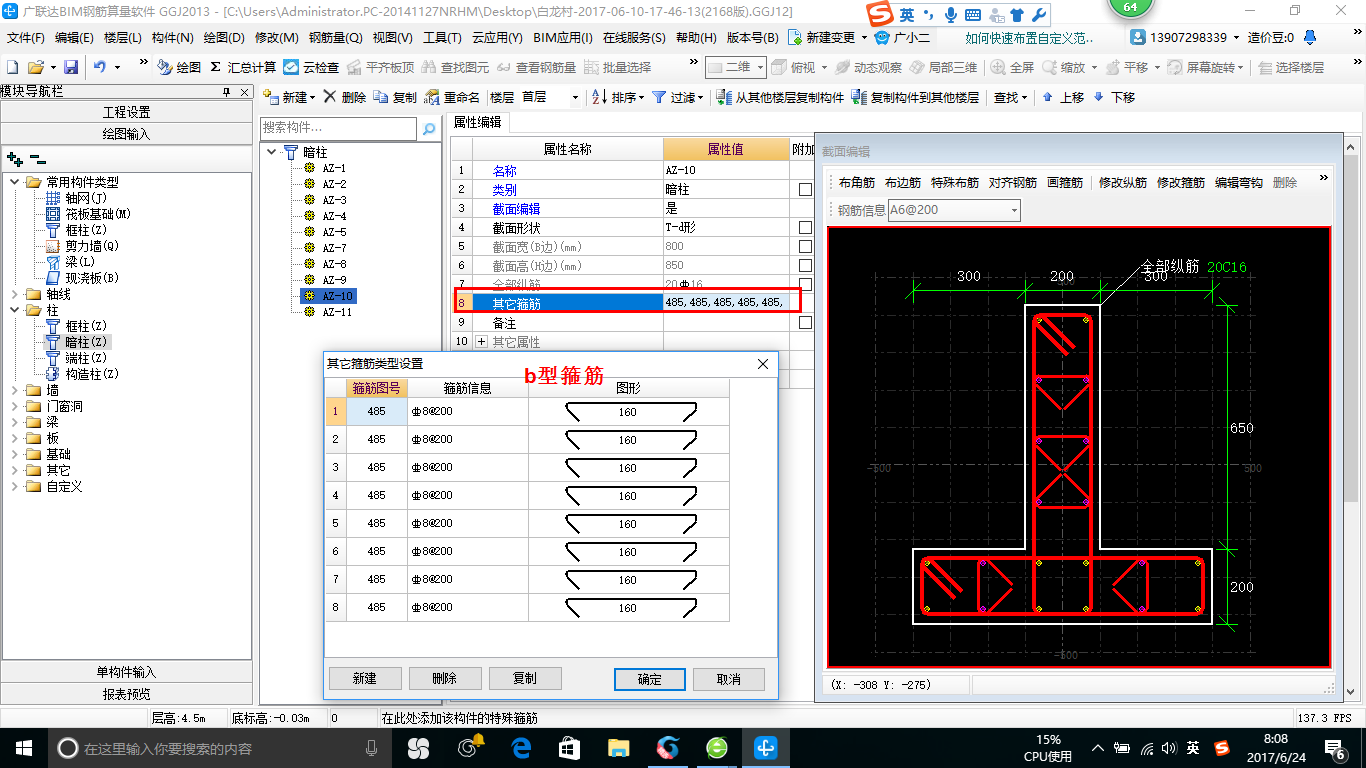Select the 绘图 drawing tool

pos(179,67)
